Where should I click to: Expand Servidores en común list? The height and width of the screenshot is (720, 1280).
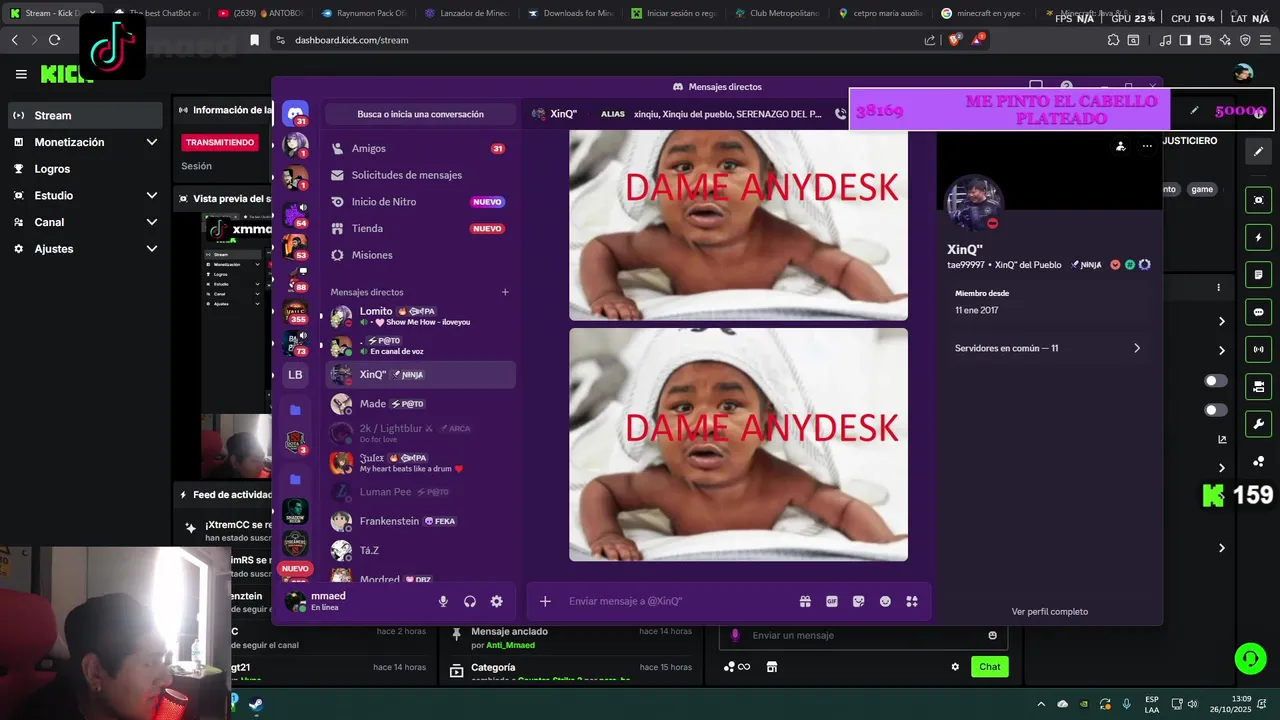click(x=1048, y=348)
